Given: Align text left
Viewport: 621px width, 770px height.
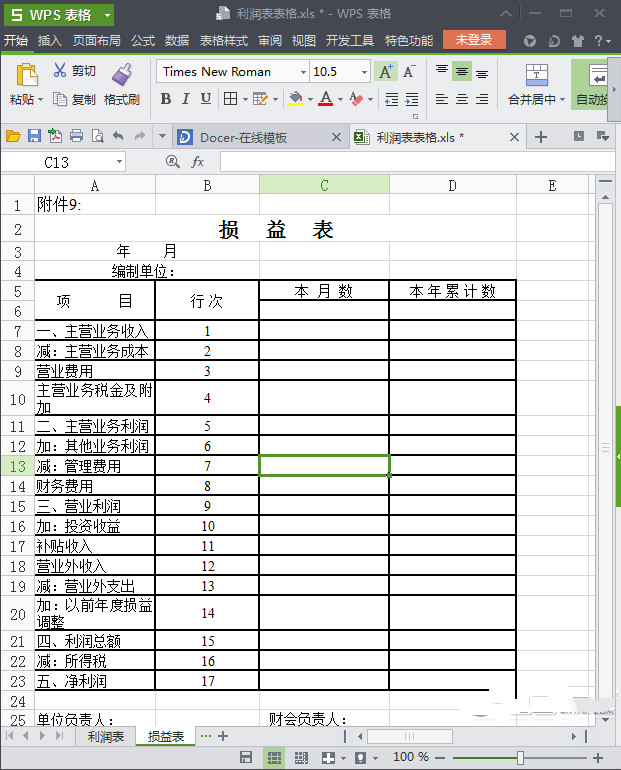Looking at the screenshot, I should click(442, 99).
